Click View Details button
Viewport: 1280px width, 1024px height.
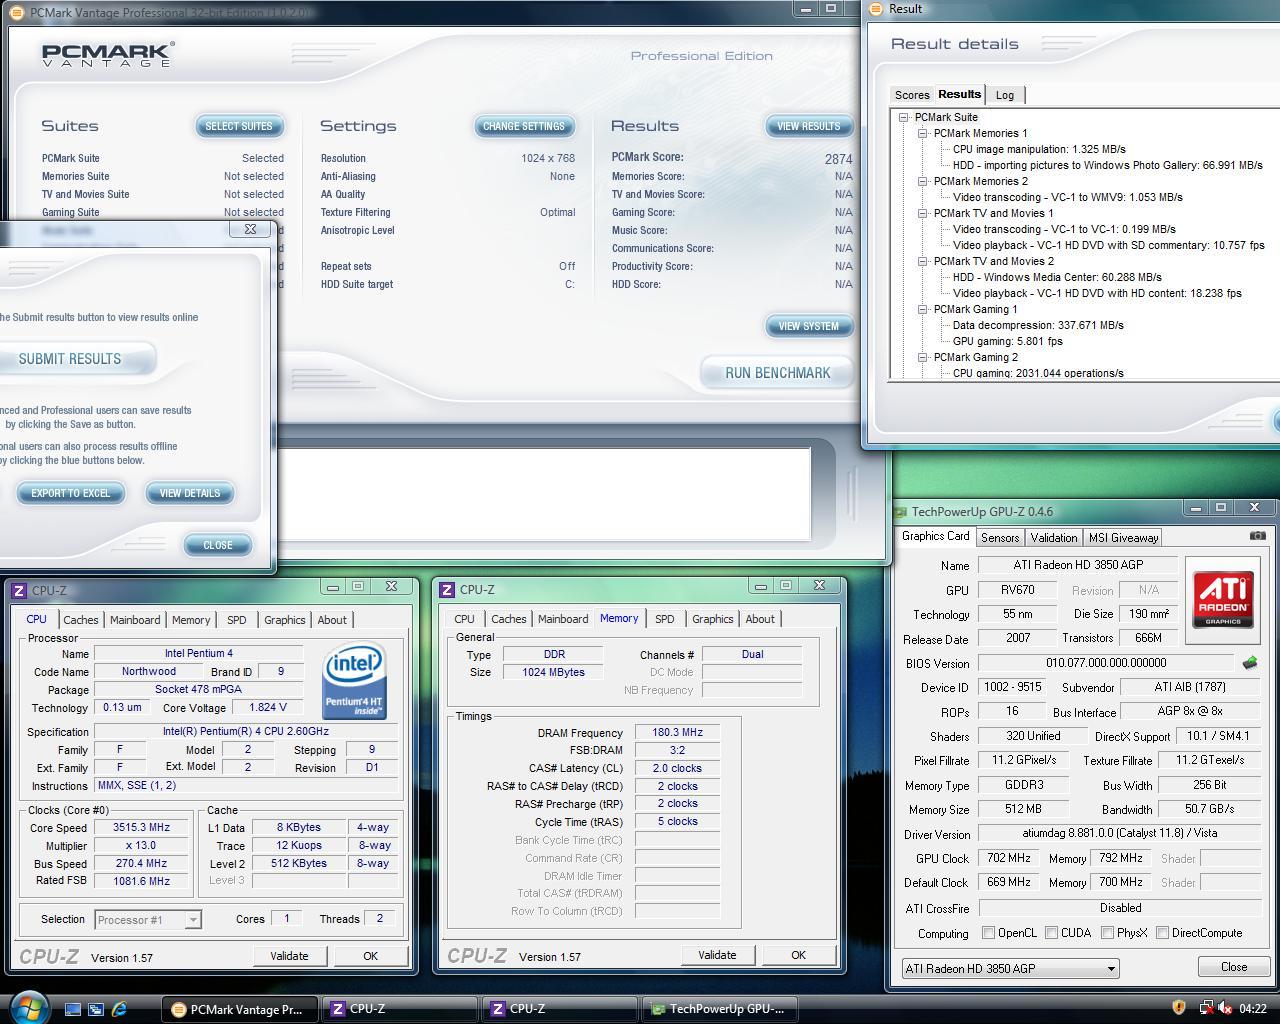point(190,493)
